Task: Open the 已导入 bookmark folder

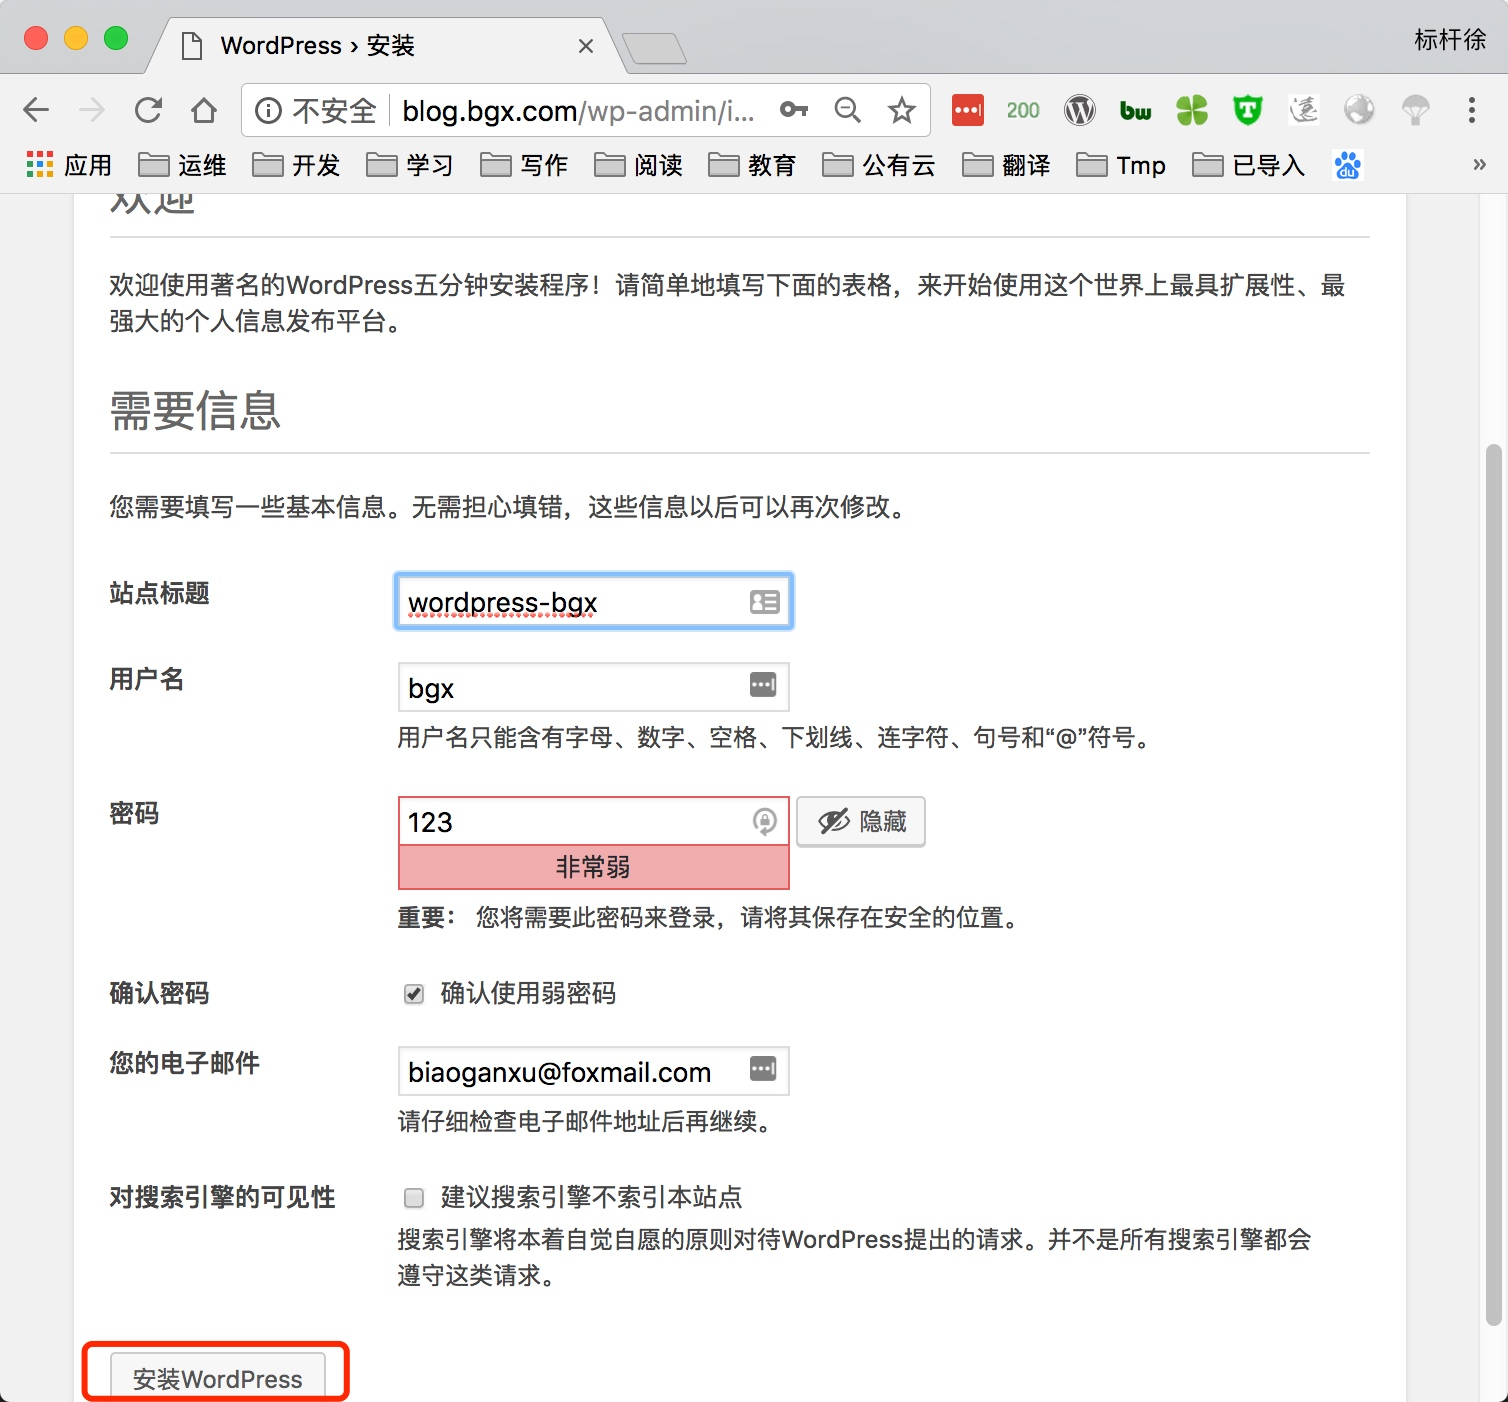Action: [x=1249, y=165]
